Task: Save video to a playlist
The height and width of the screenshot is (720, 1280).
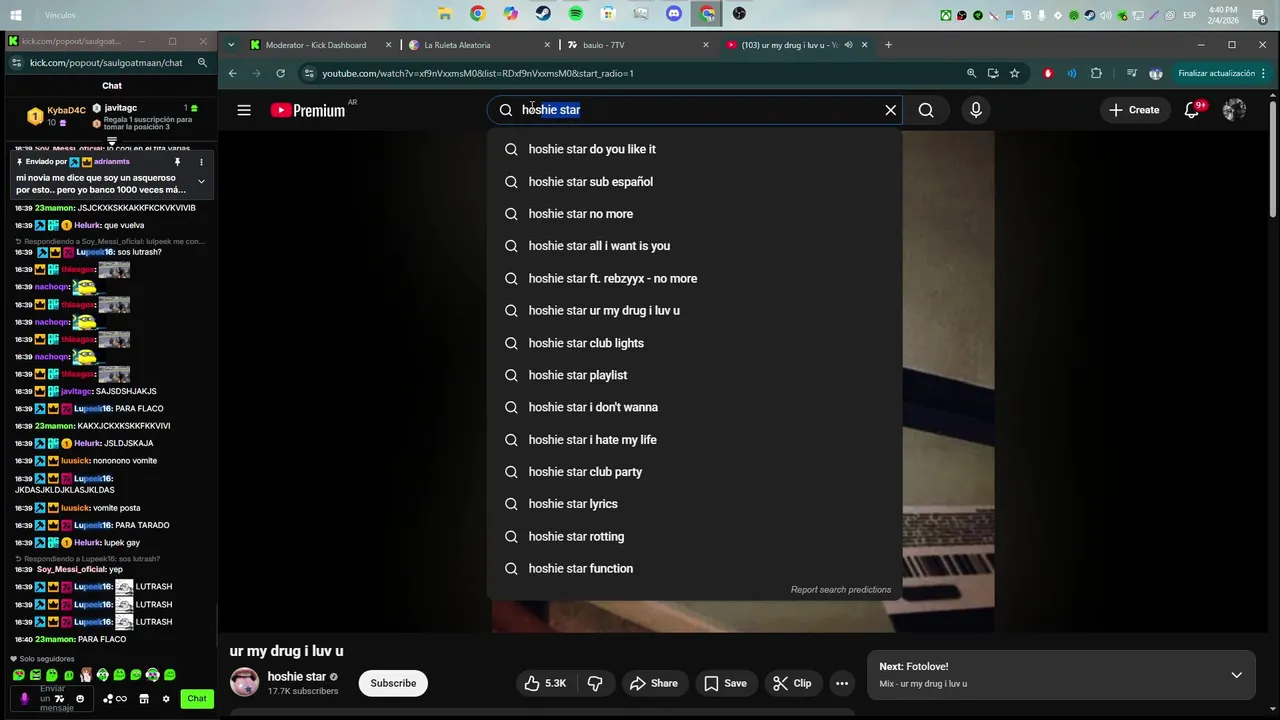Action: [725, 683]
